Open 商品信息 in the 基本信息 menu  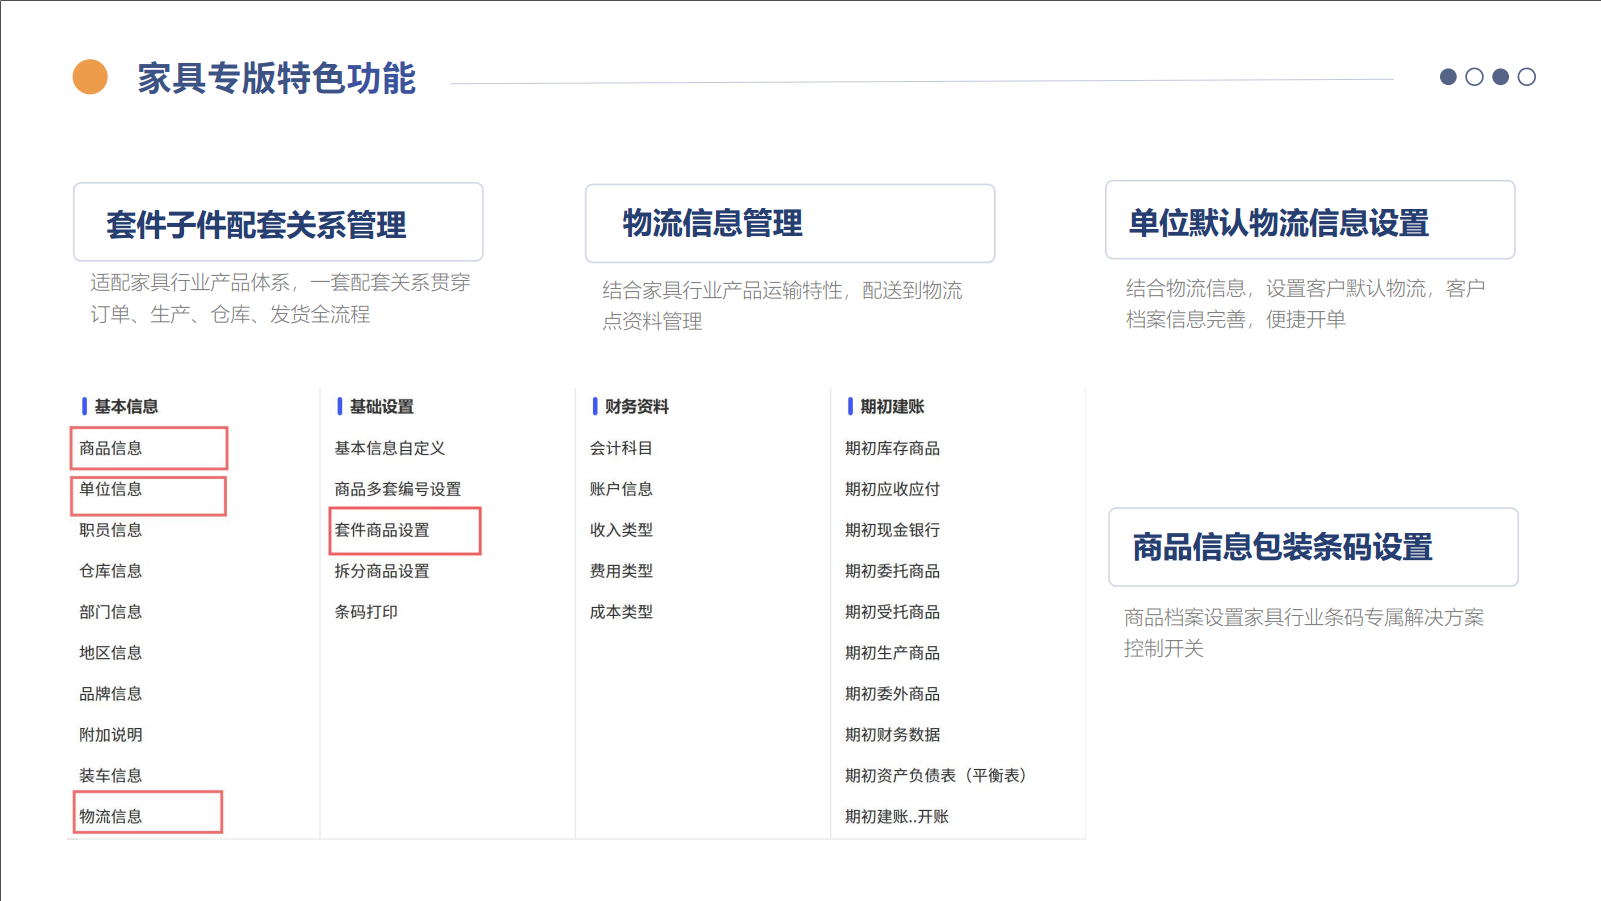pos(111,448)
